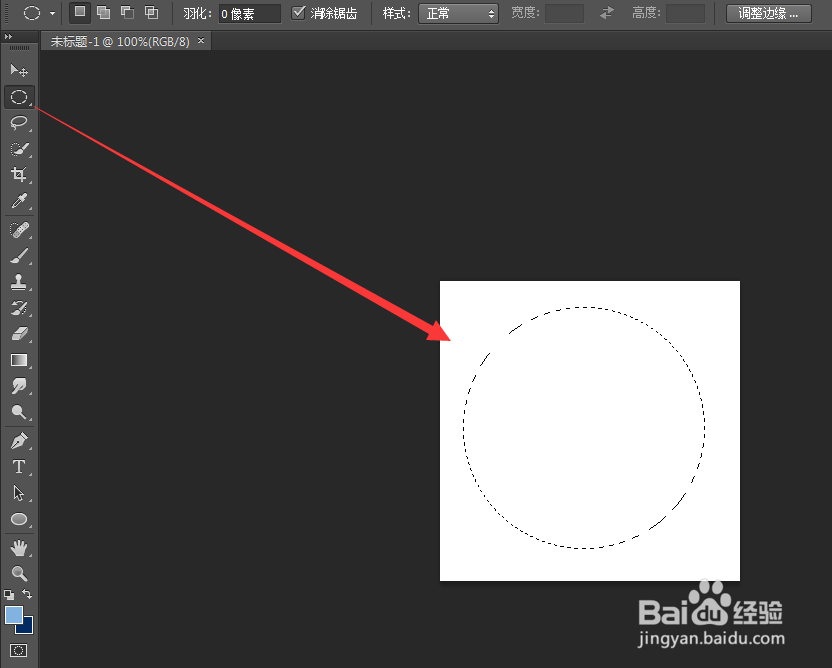
Task: Select the Eyedropper tool
Action: pos(19,201)
